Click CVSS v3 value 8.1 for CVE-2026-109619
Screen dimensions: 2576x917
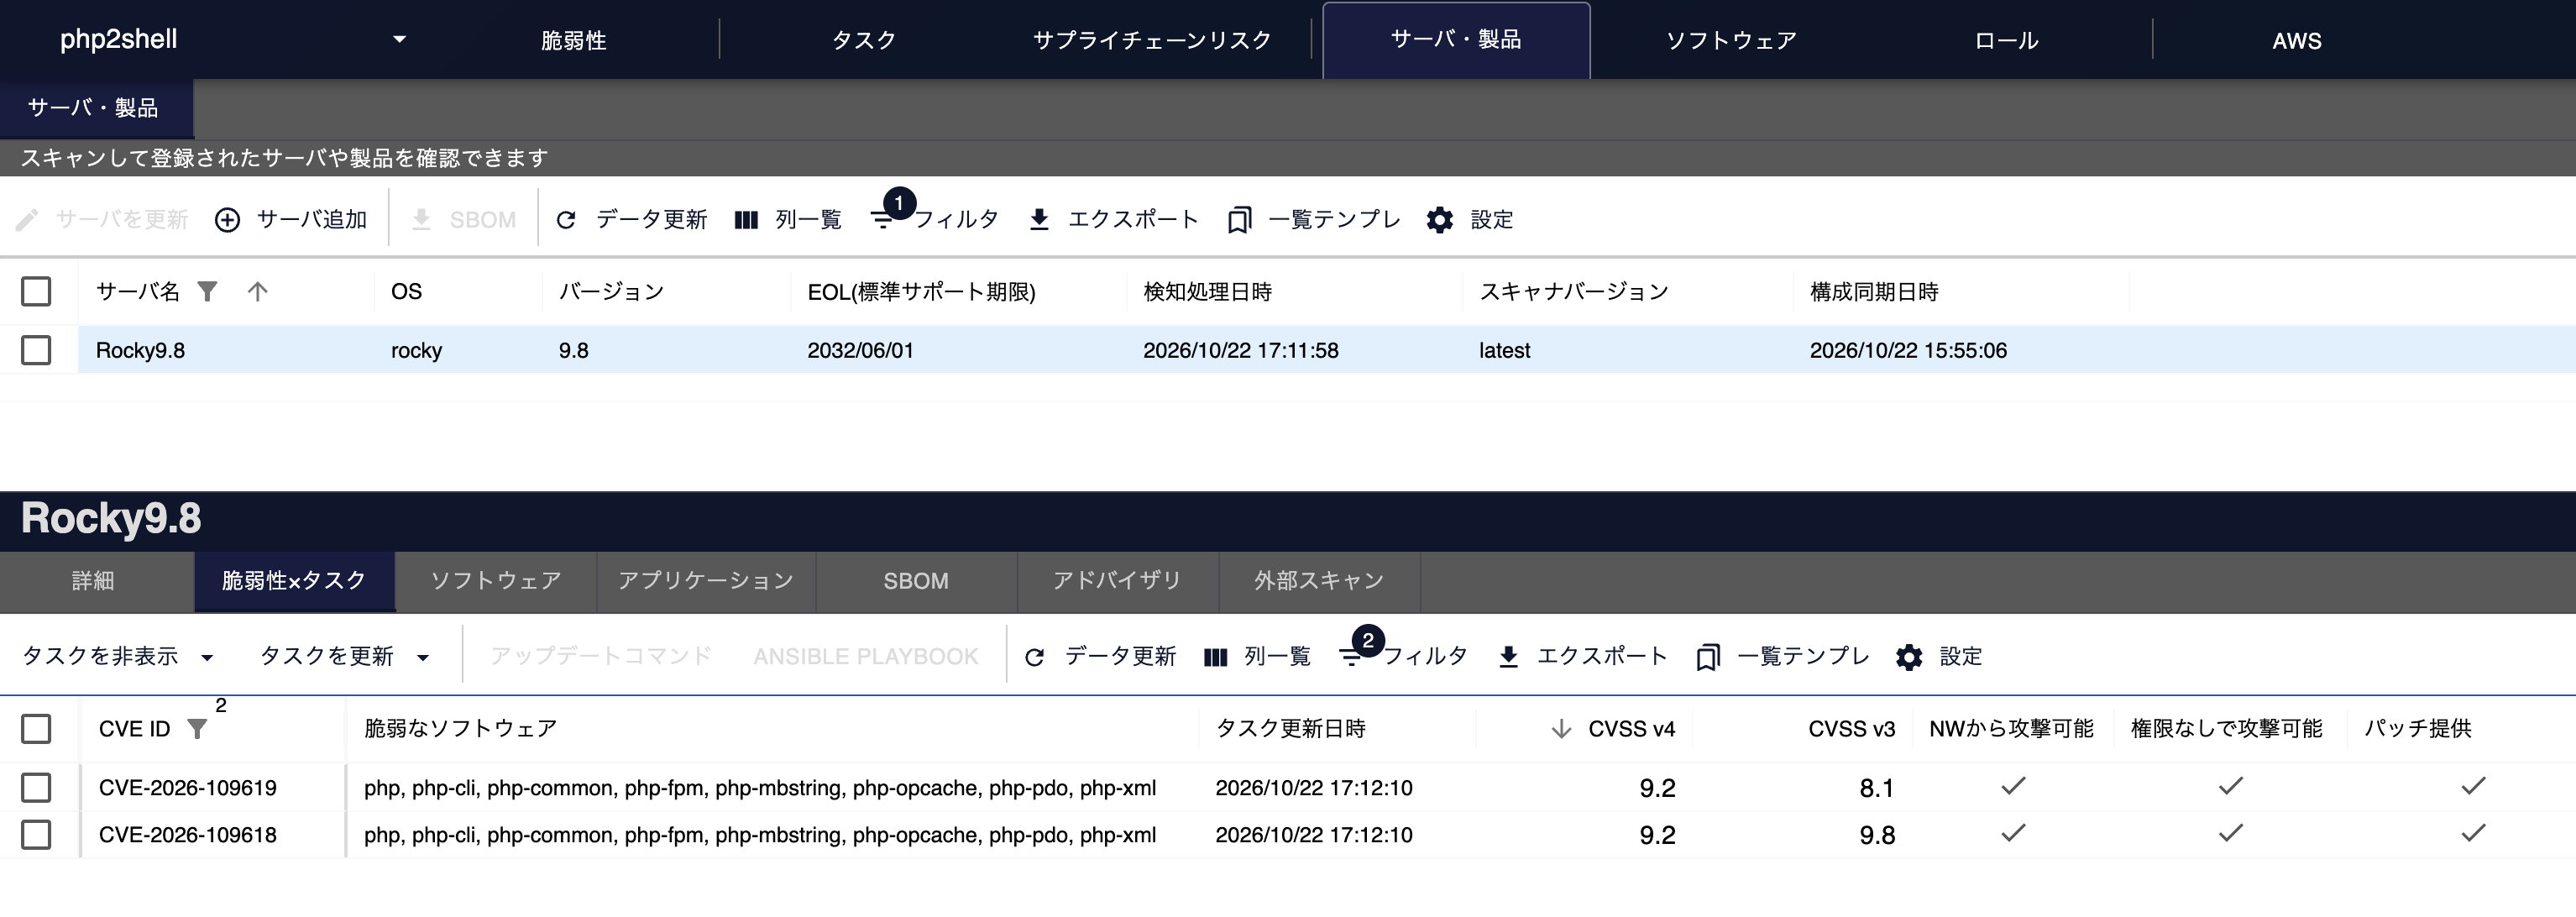tap(1877, 789)
